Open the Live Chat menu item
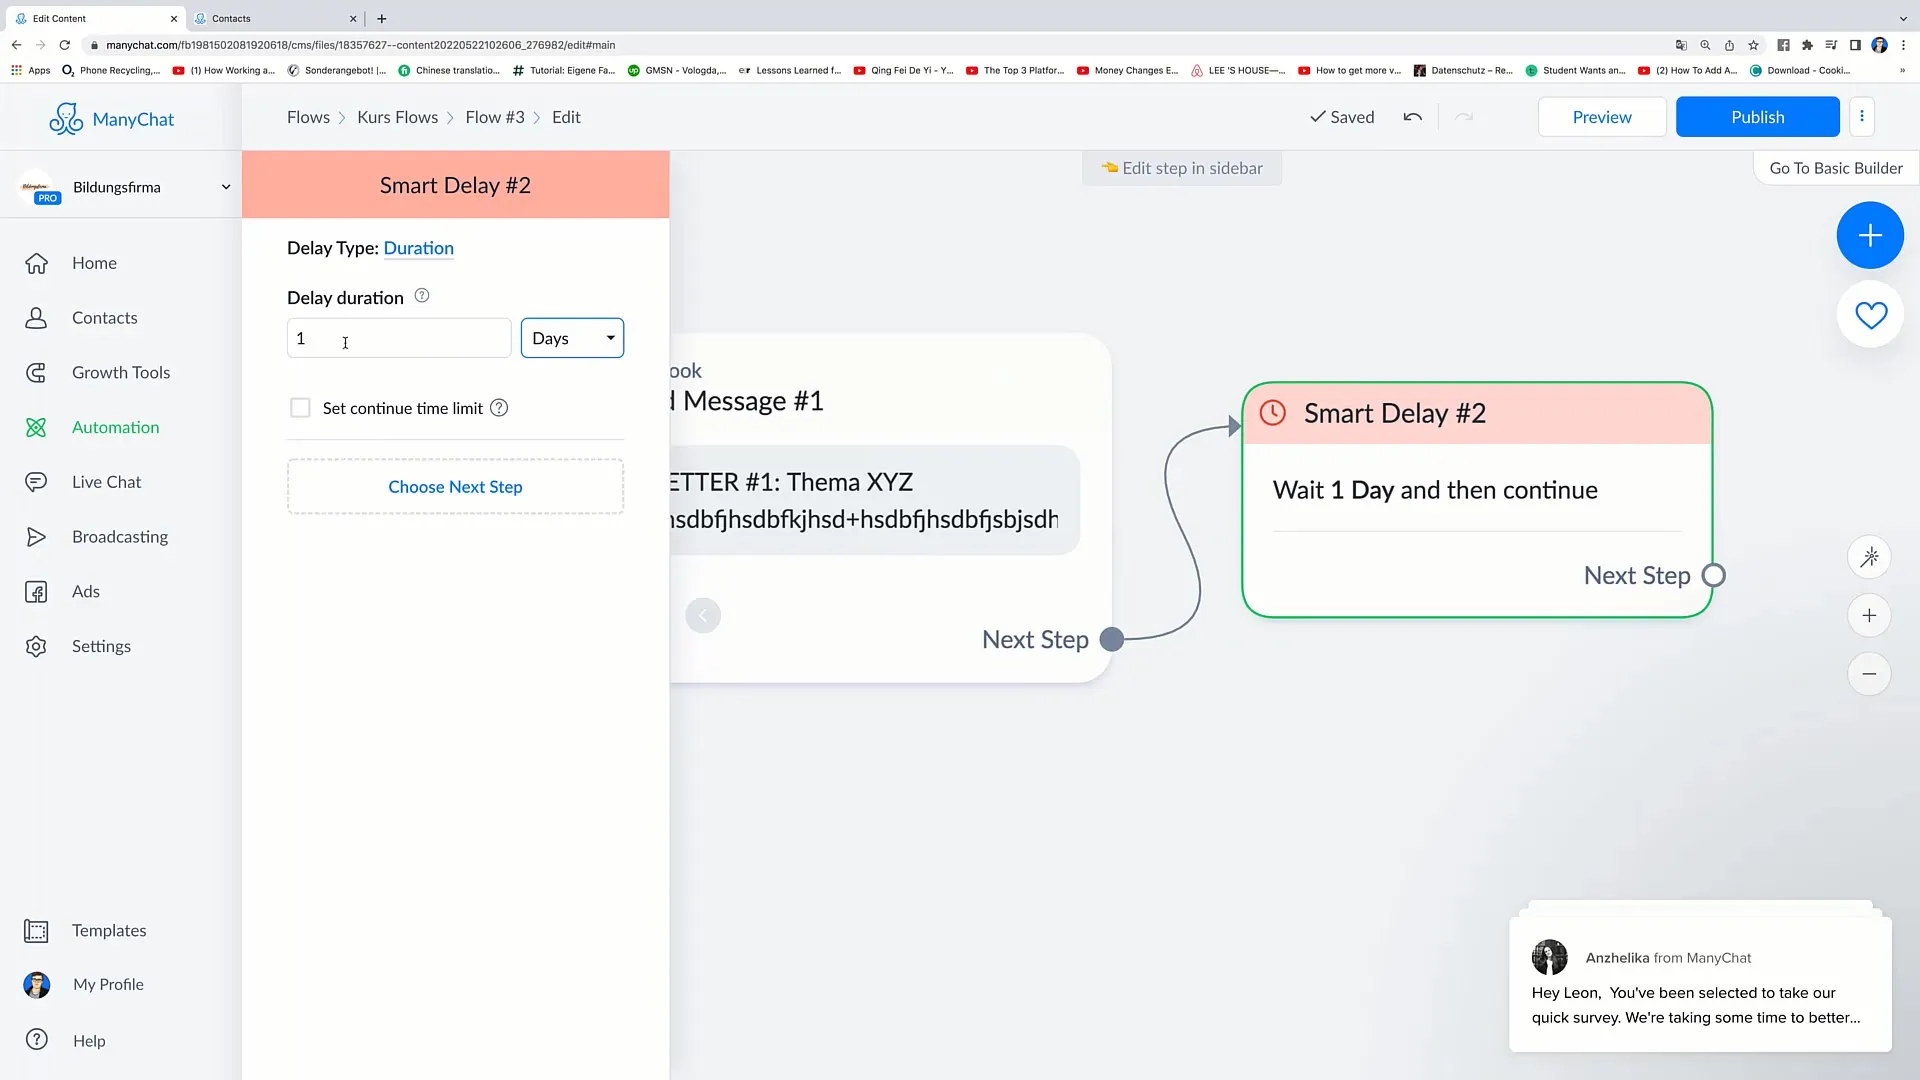The height and width of the screenshot is (1080, 1920). [x=107, y=482]
